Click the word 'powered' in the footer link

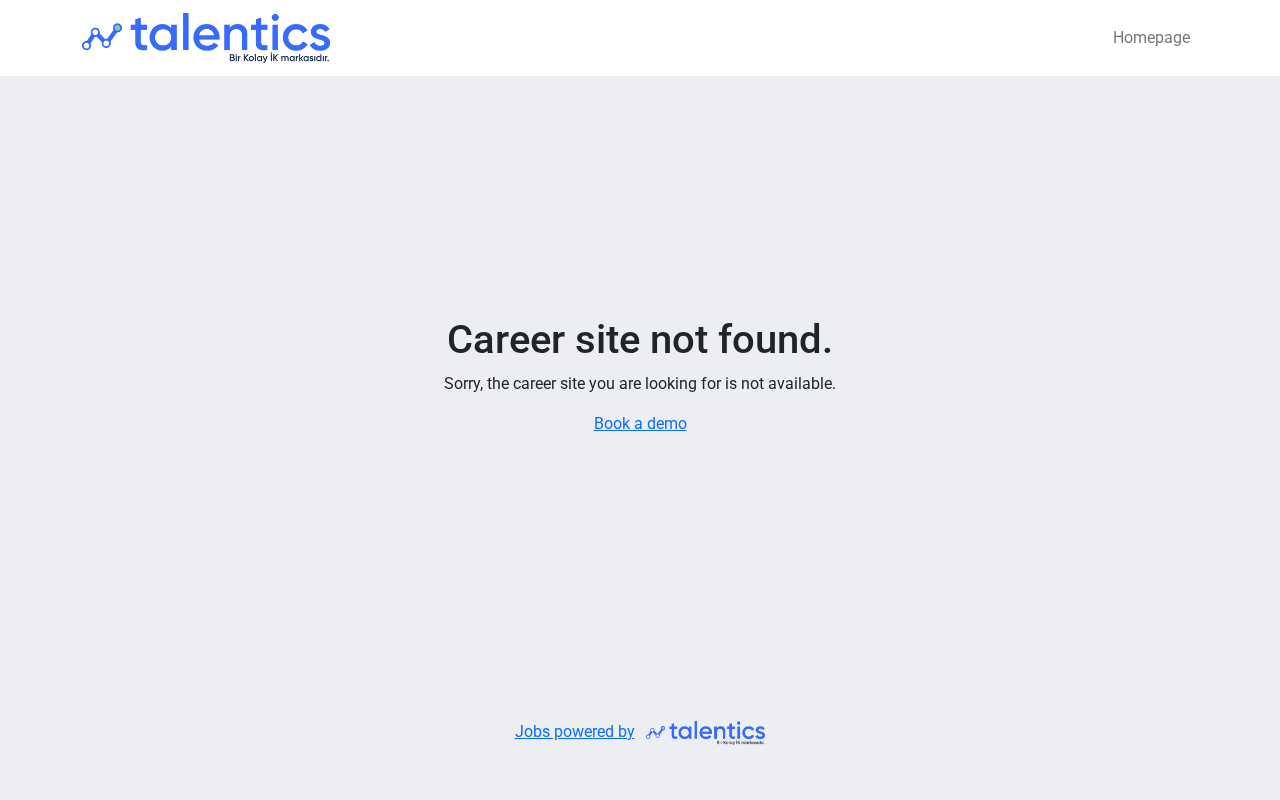pos(585,732)
